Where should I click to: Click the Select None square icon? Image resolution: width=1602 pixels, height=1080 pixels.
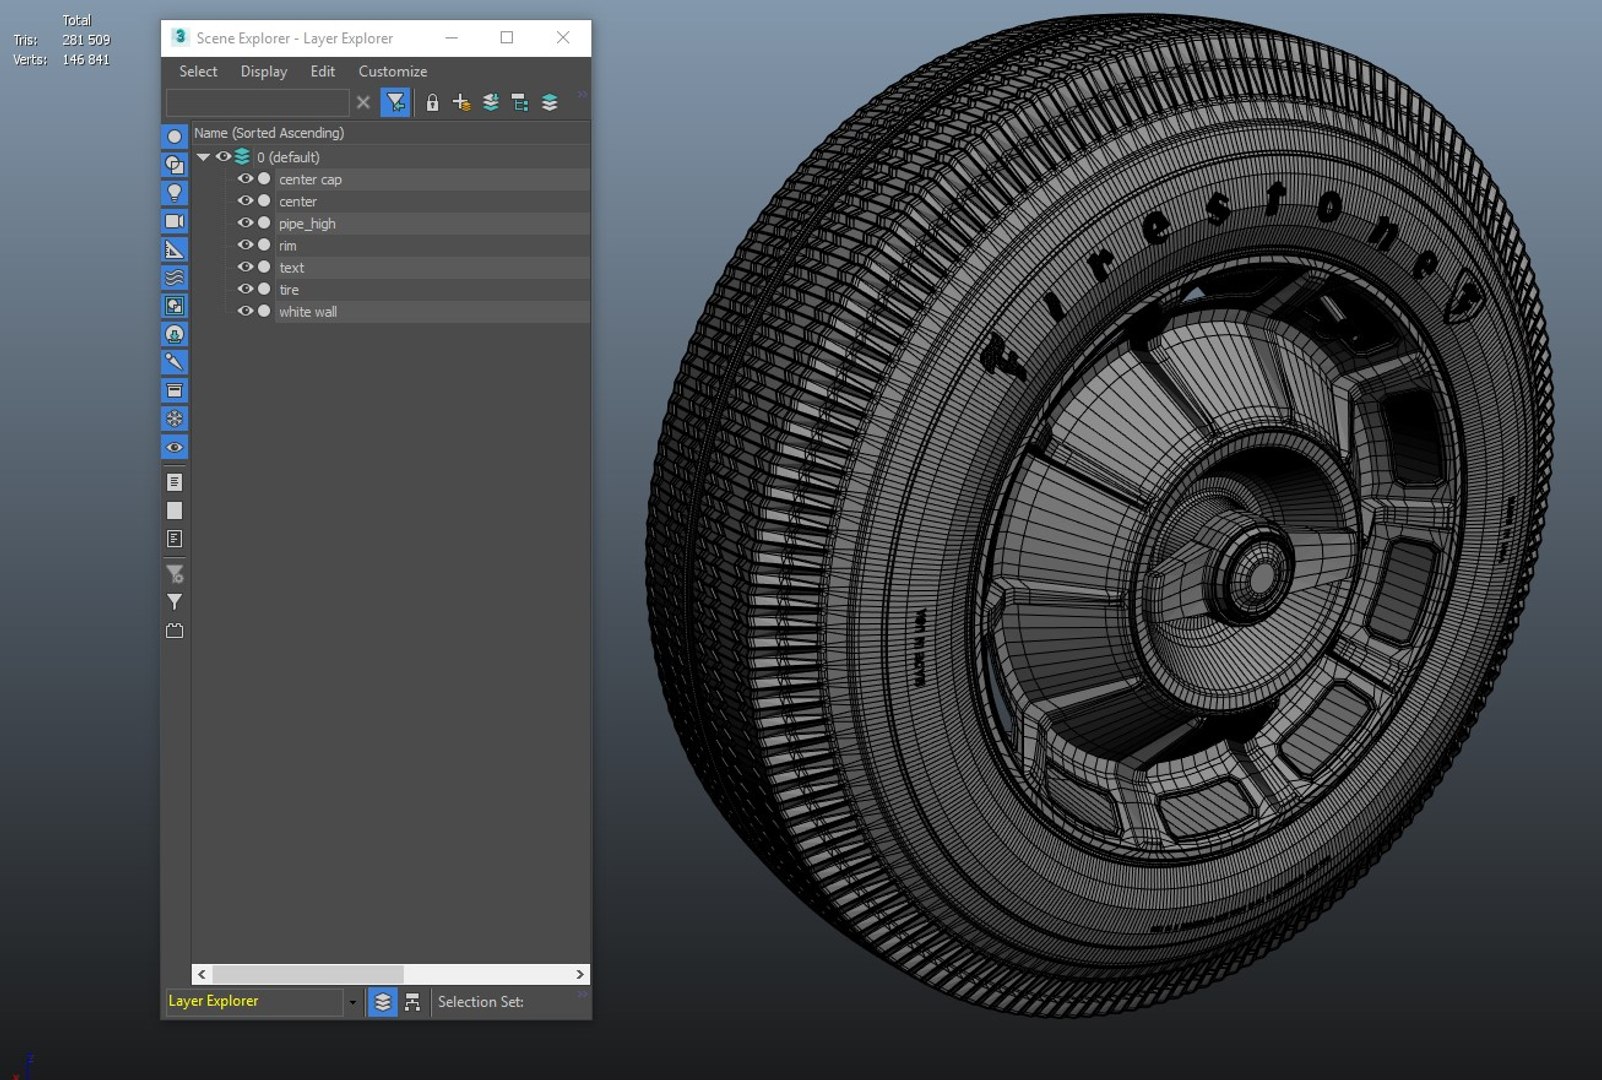click(174, 511)
